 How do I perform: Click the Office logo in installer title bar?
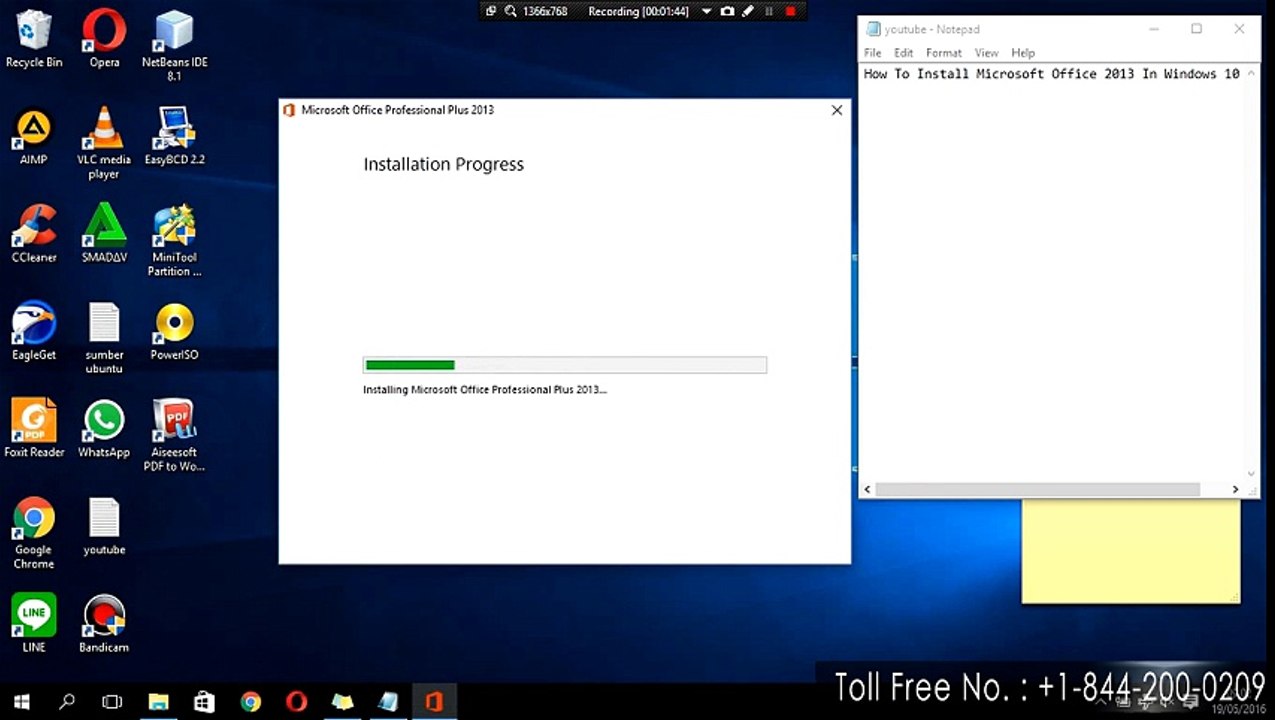[289, 110]
